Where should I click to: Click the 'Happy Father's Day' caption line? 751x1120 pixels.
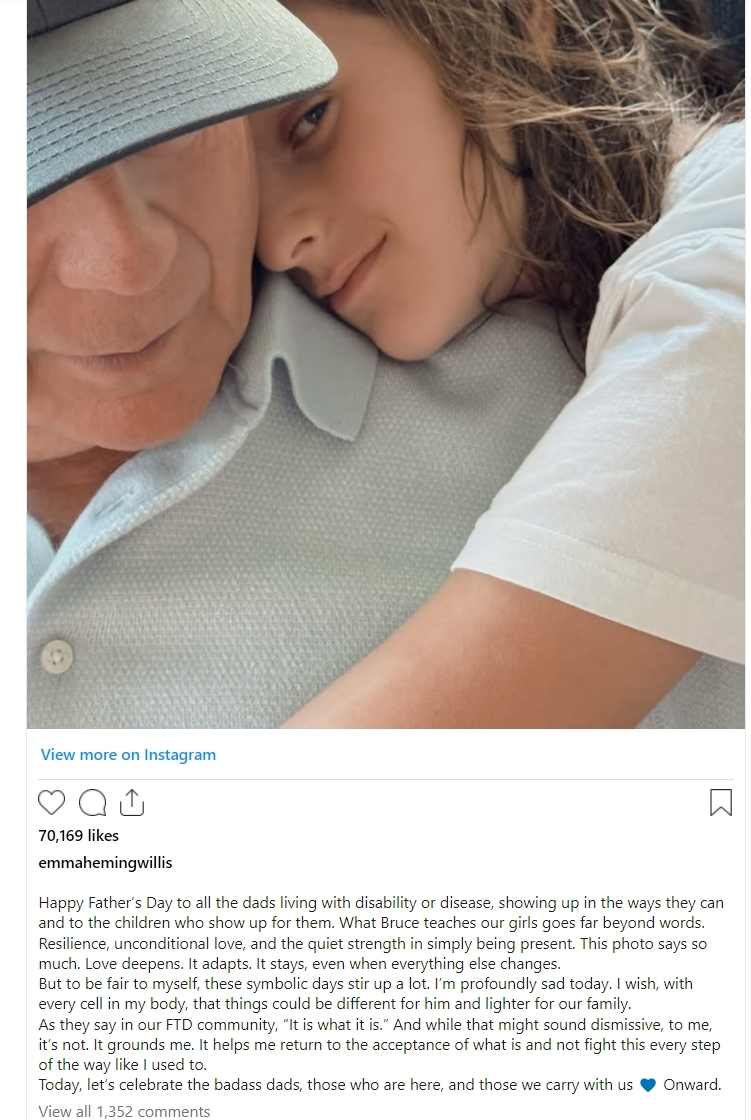pos(381,903)
